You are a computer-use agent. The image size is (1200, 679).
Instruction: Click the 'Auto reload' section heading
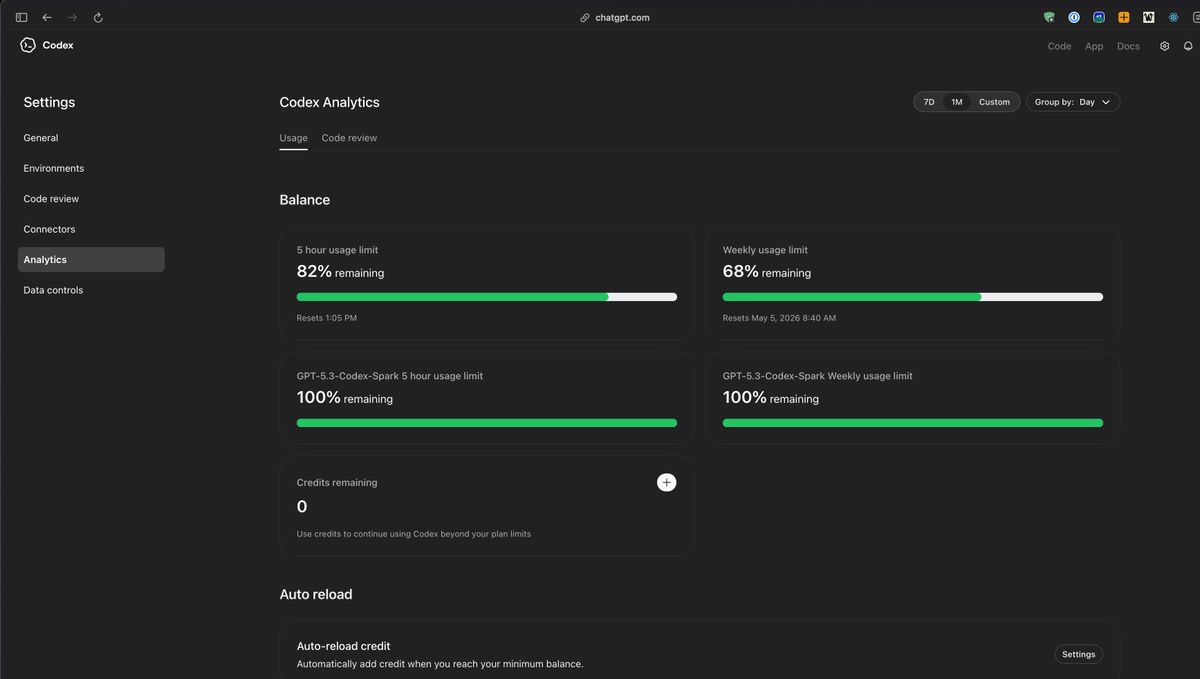[316, 594]
